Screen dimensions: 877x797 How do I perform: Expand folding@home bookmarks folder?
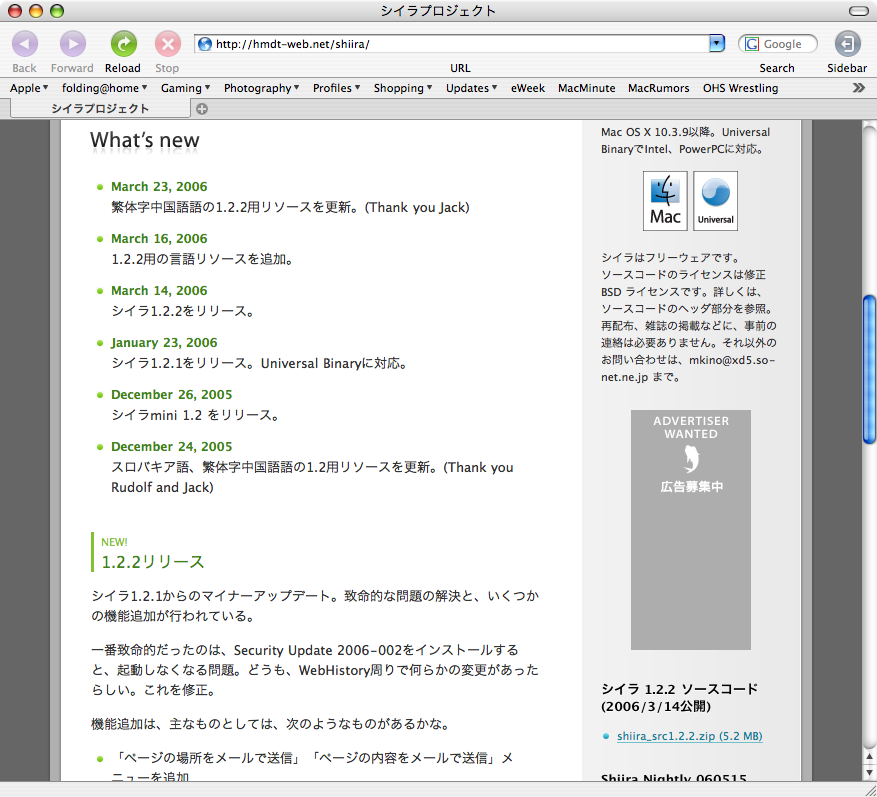coord(105,88)
